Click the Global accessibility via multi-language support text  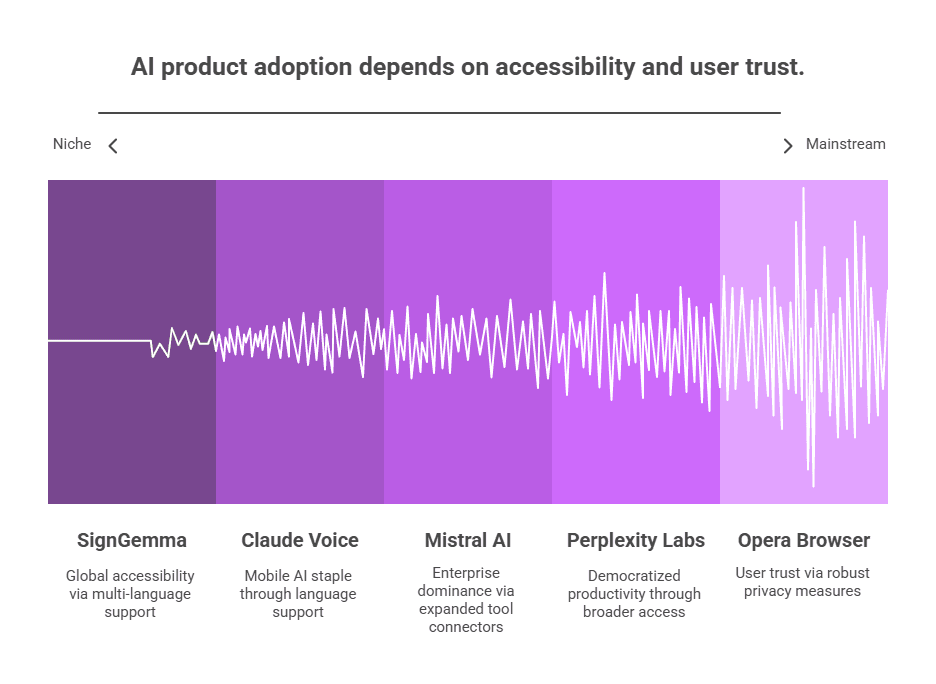(x=130, y=594)
